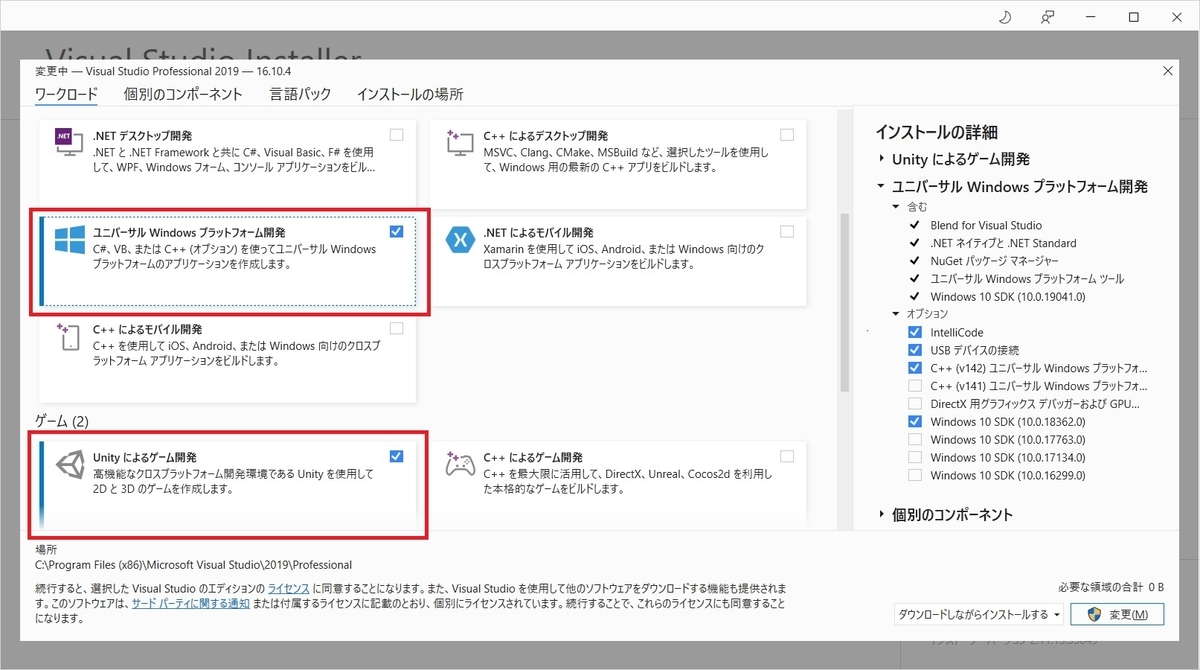Image resolution: width=1200 pixels, height=670 pixels.
Task: Click the ゲーム (2) category heading
Action: [62, 421]
